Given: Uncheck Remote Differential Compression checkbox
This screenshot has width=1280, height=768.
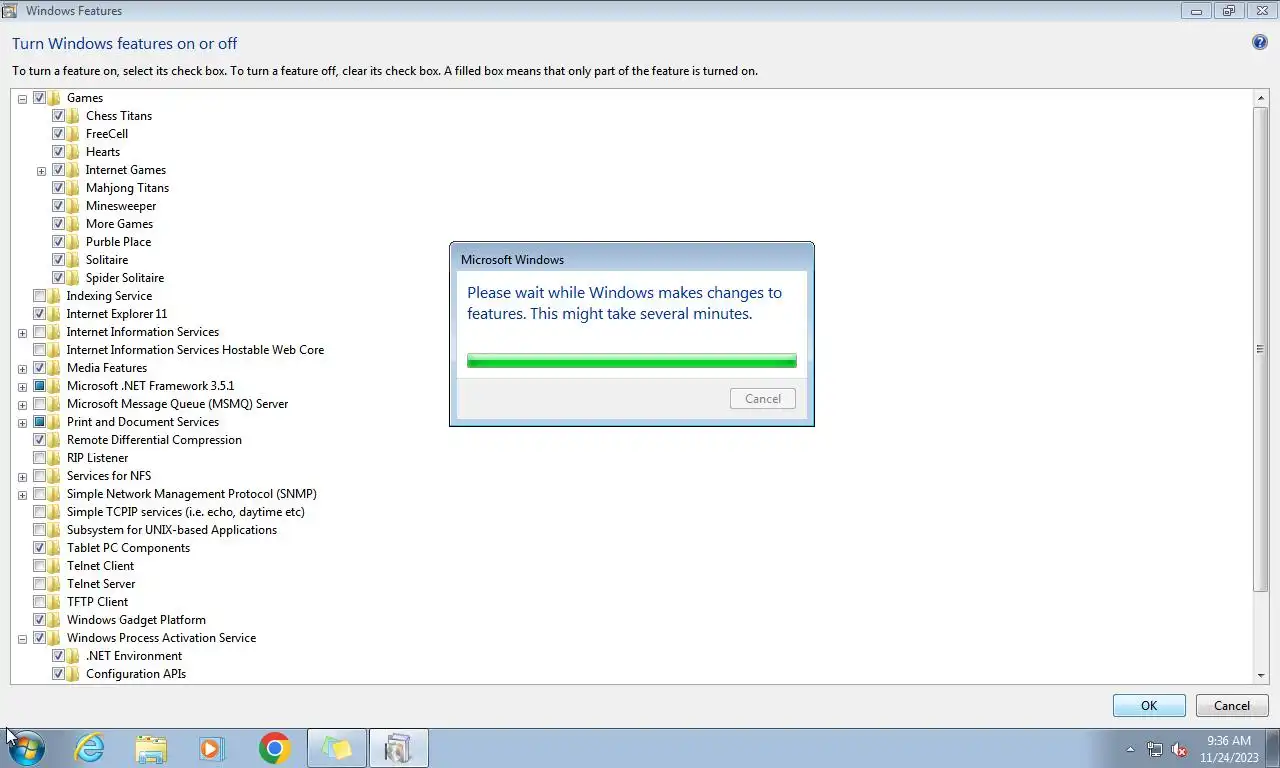Looking at the screenshot, I should tap(40, 440).
